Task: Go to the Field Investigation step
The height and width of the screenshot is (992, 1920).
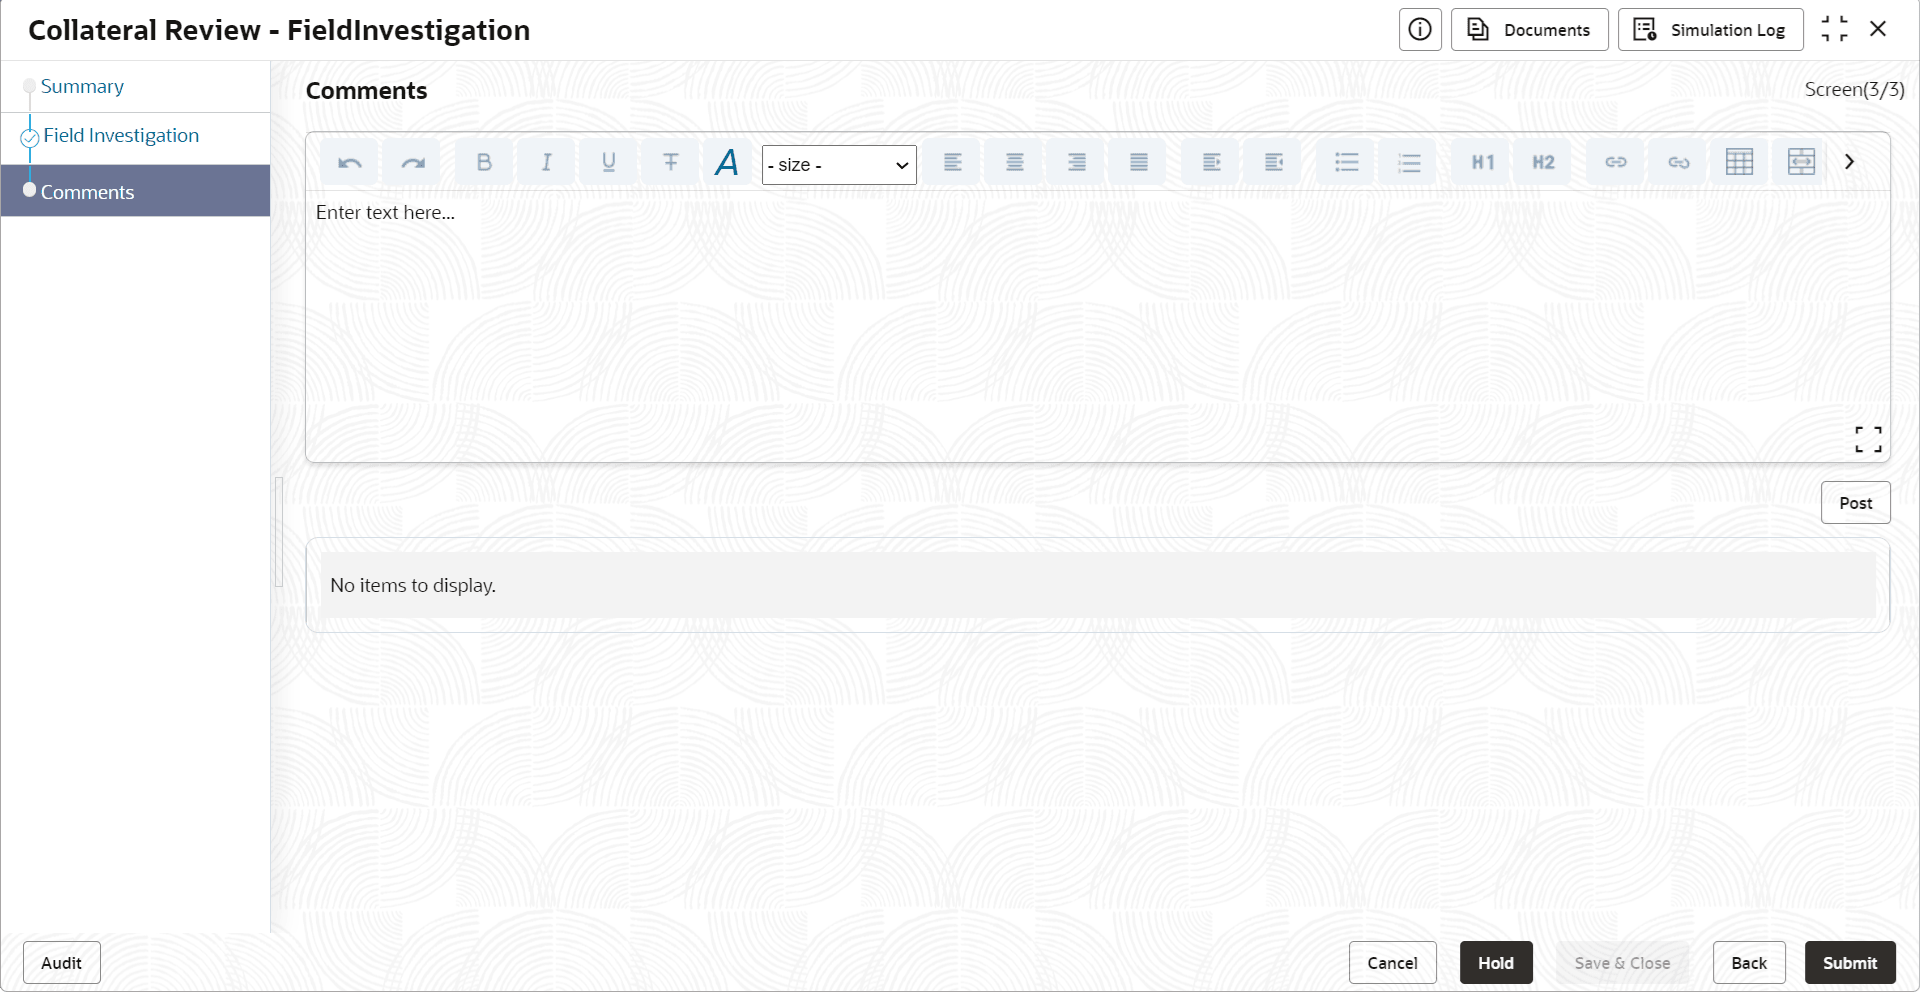Action: coord(121,136)
